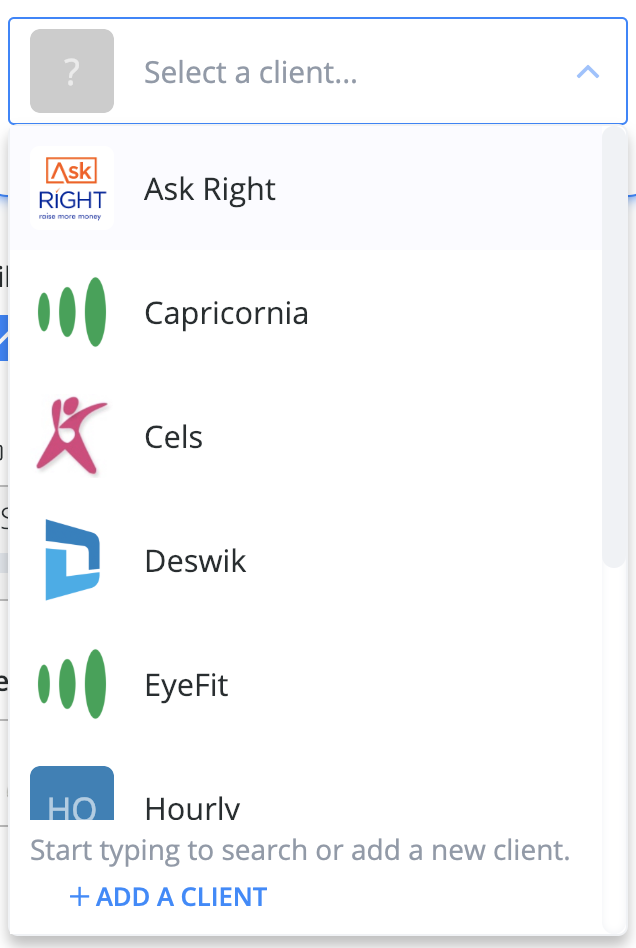Click the Cels pink figure logo
Viewport: 636px width, 948px height.
72,435
